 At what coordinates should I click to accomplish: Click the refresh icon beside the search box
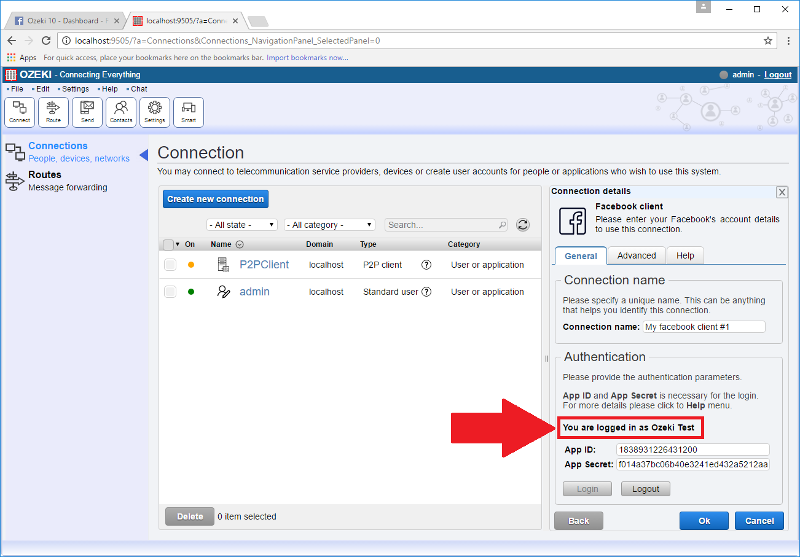(522, 225)
